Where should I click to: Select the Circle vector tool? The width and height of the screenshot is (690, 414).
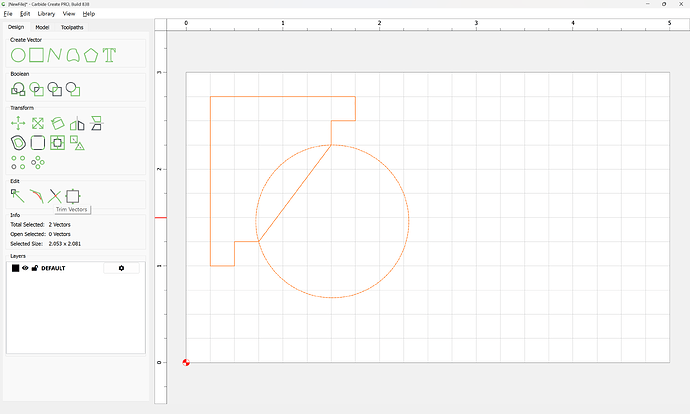pyautogui.click(x=18, y=55)
